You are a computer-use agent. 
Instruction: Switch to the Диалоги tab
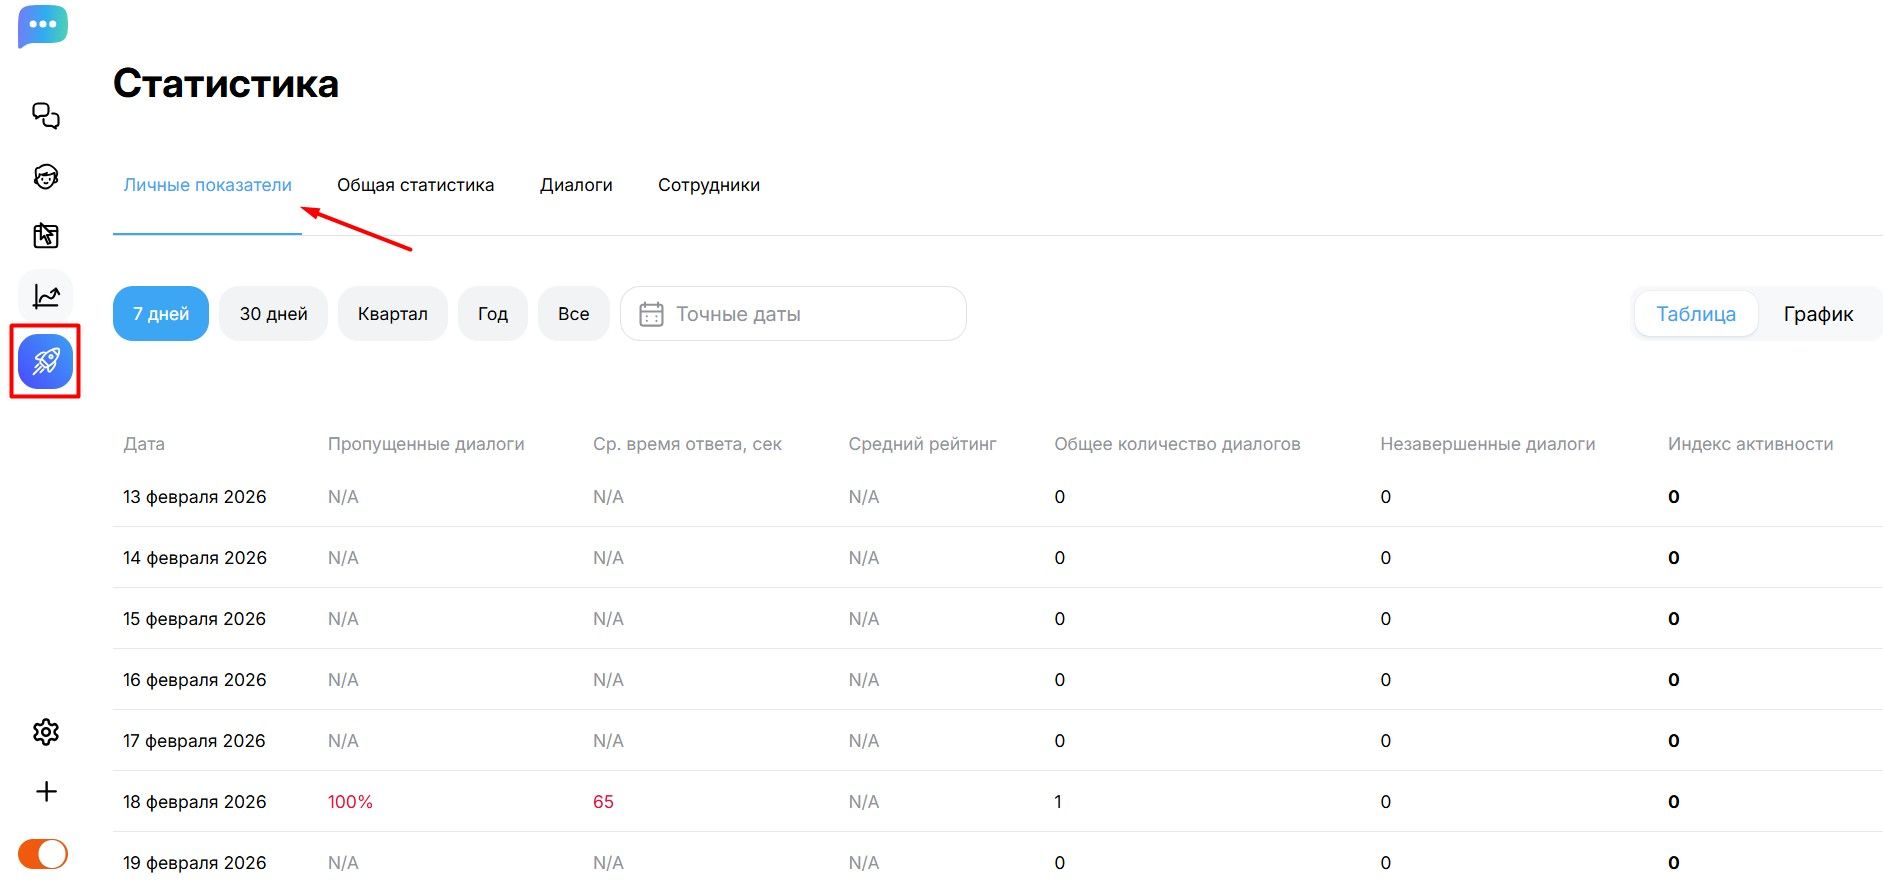click(576, 185)
